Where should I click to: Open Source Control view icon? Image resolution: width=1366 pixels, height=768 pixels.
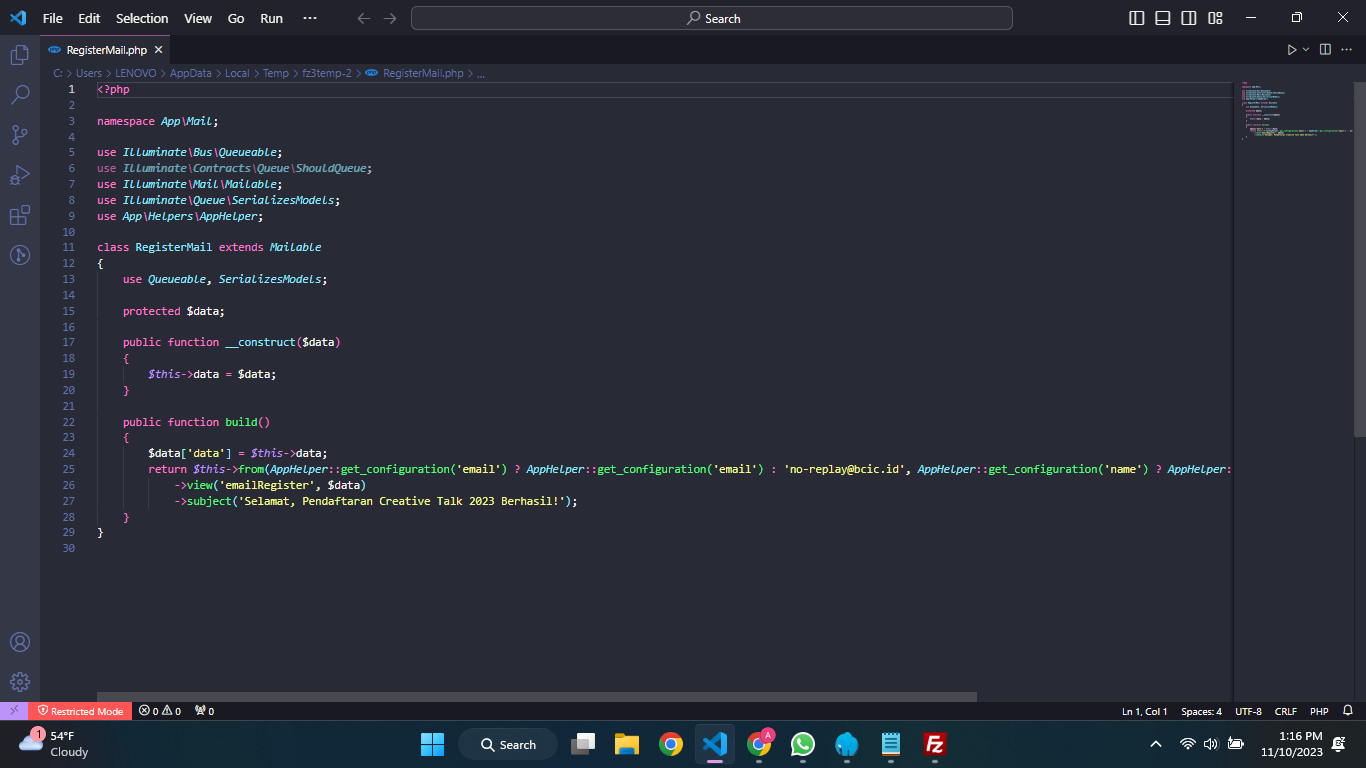[x=19, y=135]
